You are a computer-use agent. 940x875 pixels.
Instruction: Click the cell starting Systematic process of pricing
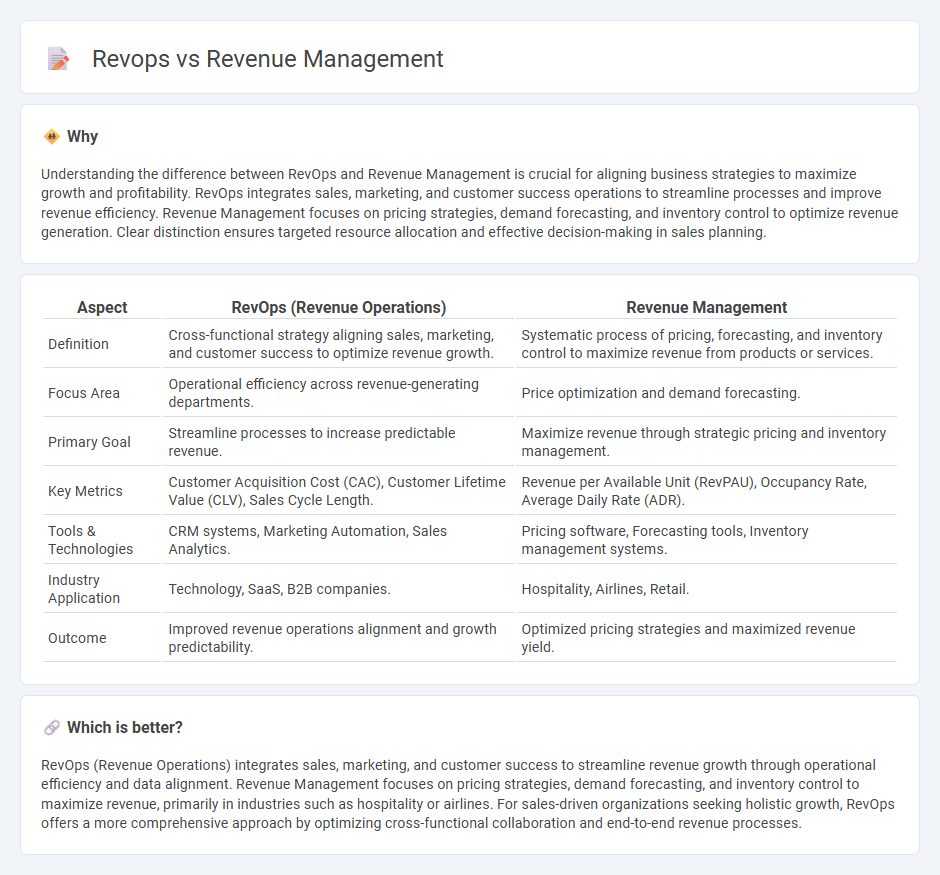click(706, 344)
